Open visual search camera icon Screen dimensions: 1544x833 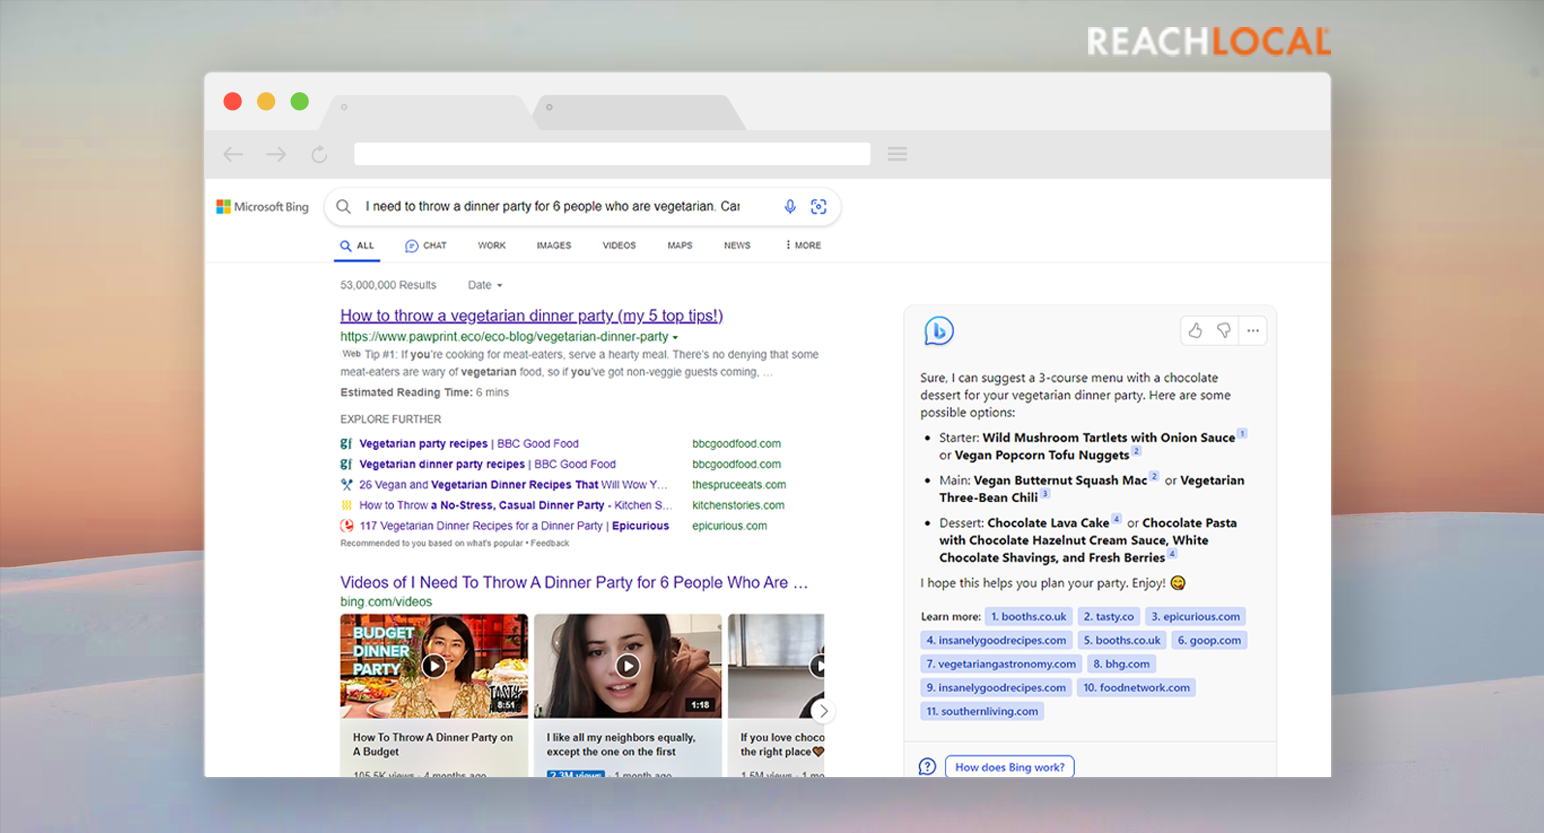point(819,206)
